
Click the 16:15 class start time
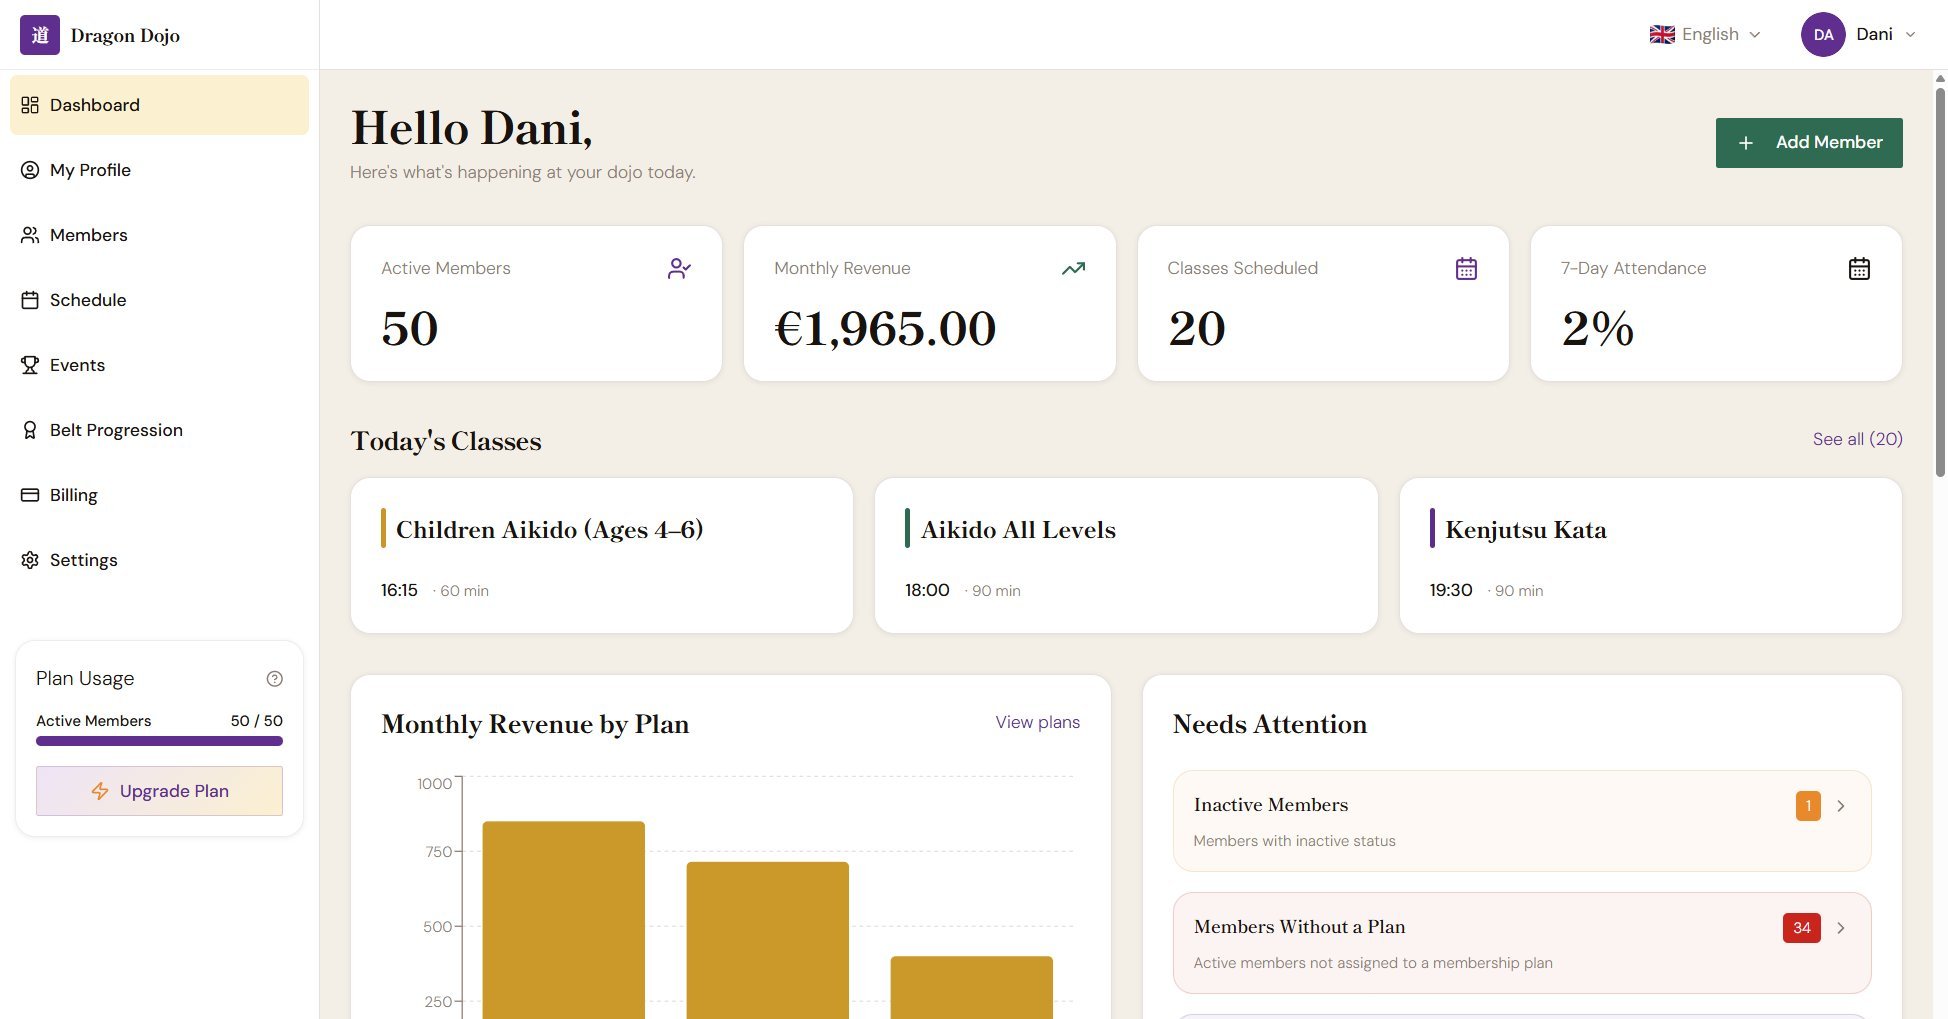click(x=399, y=590)
